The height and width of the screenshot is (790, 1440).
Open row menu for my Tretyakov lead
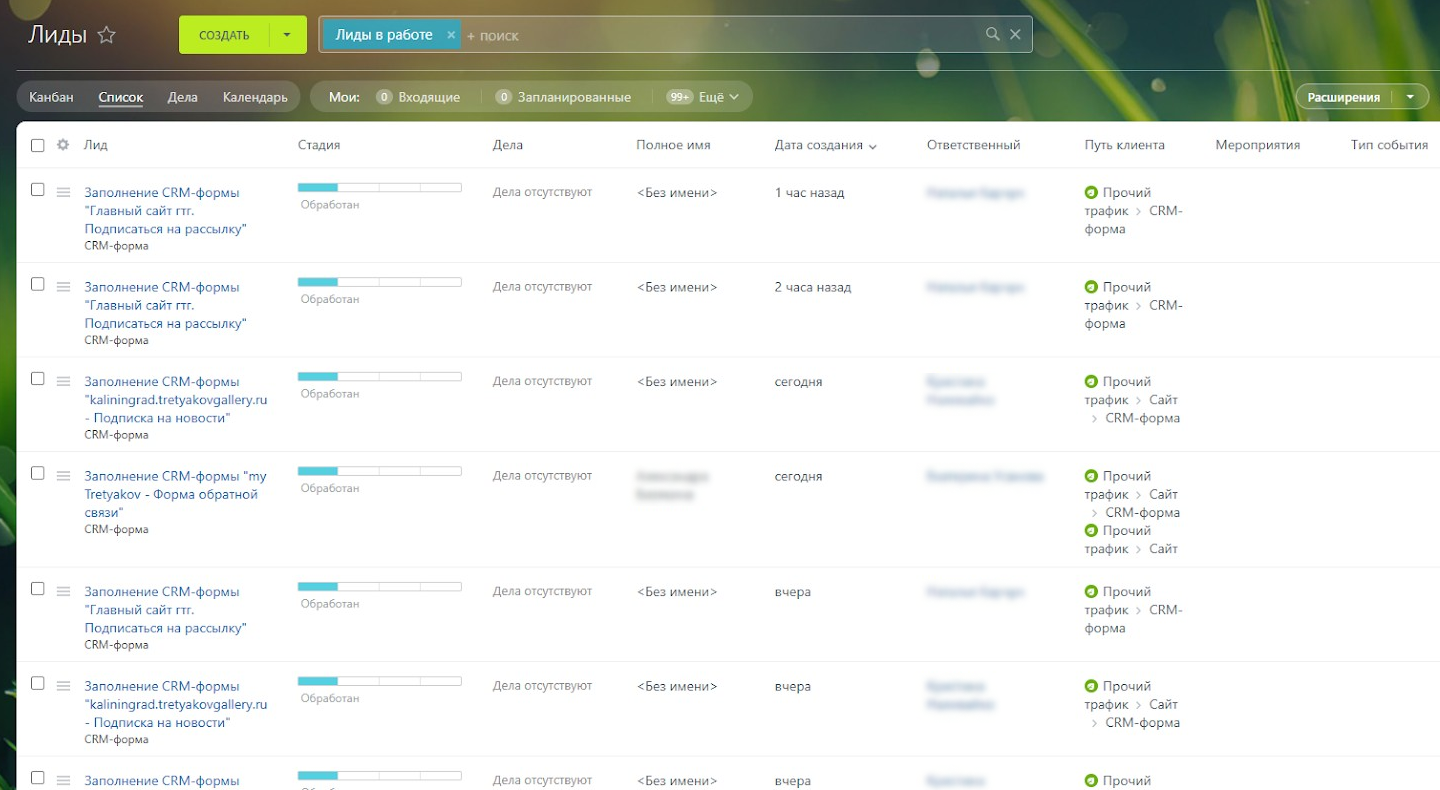(63, 476)
